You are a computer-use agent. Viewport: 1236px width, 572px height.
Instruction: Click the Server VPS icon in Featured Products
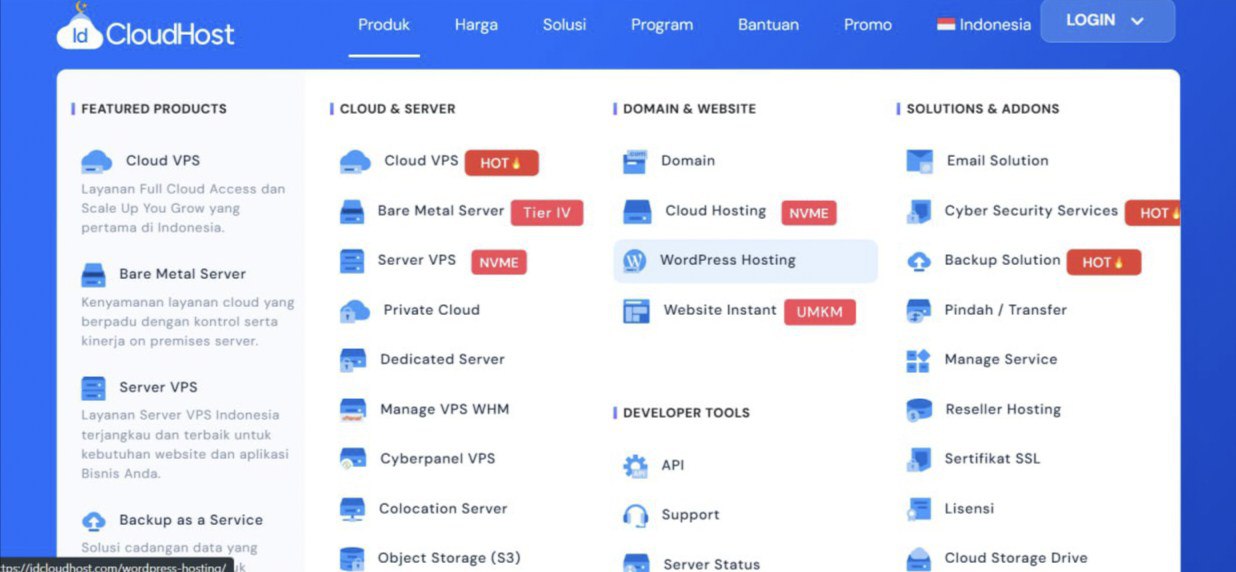tap(93, 388)
